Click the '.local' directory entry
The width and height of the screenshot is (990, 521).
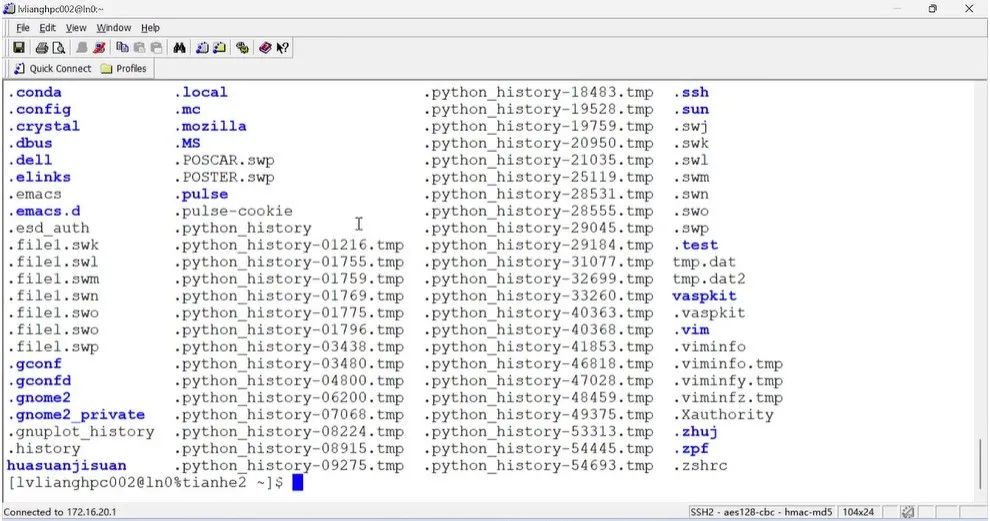[x=201, y=92]
